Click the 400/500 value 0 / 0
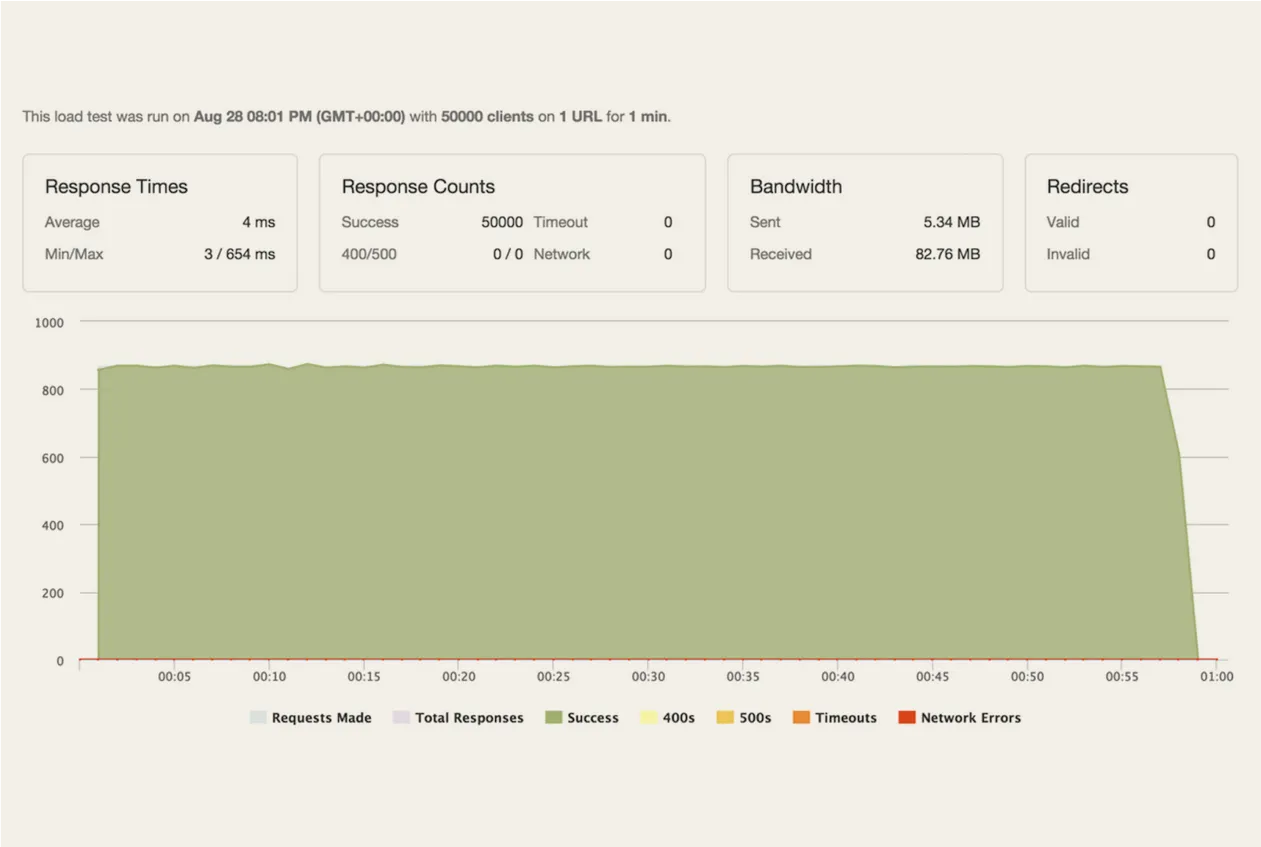This screenshot has height=847, width=1261. tap(508, 254)
